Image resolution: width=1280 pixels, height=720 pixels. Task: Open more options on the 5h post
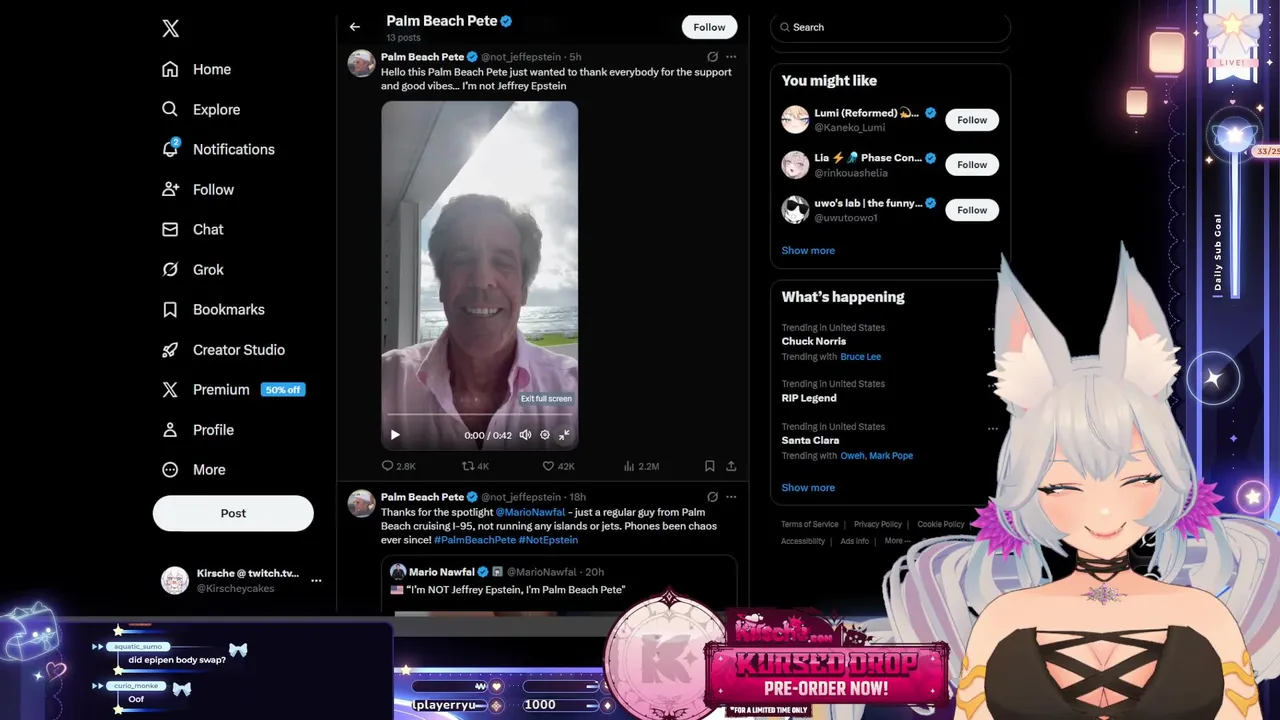[731, 57]
